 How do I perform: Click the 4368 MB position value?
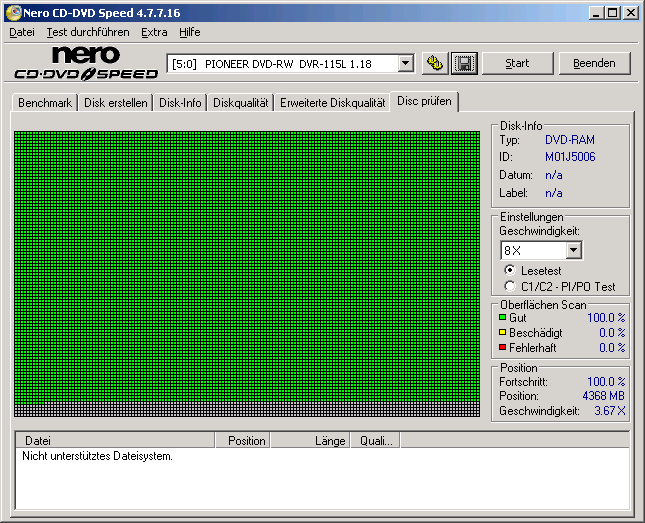(x=603, y=396)
